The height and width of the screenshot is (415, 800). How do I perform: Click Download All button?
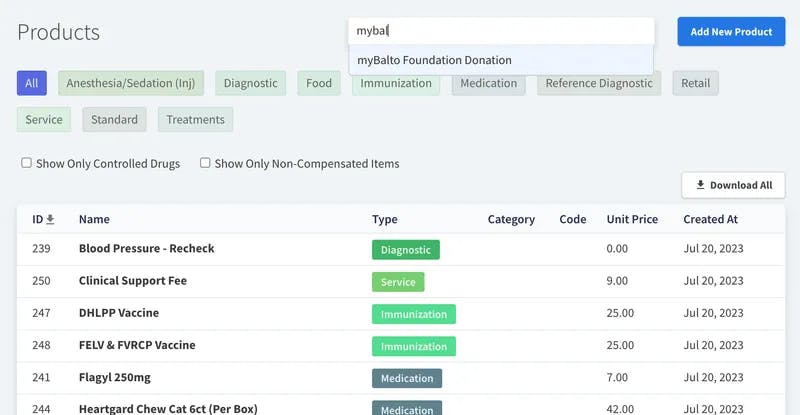tap(733, 185)
